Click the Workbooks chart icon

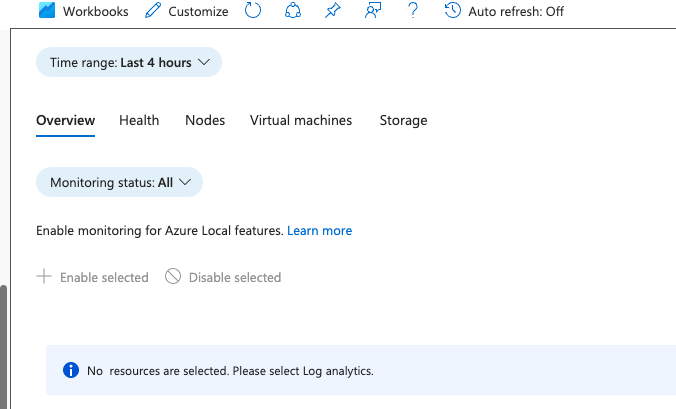(x=46, y=11)
